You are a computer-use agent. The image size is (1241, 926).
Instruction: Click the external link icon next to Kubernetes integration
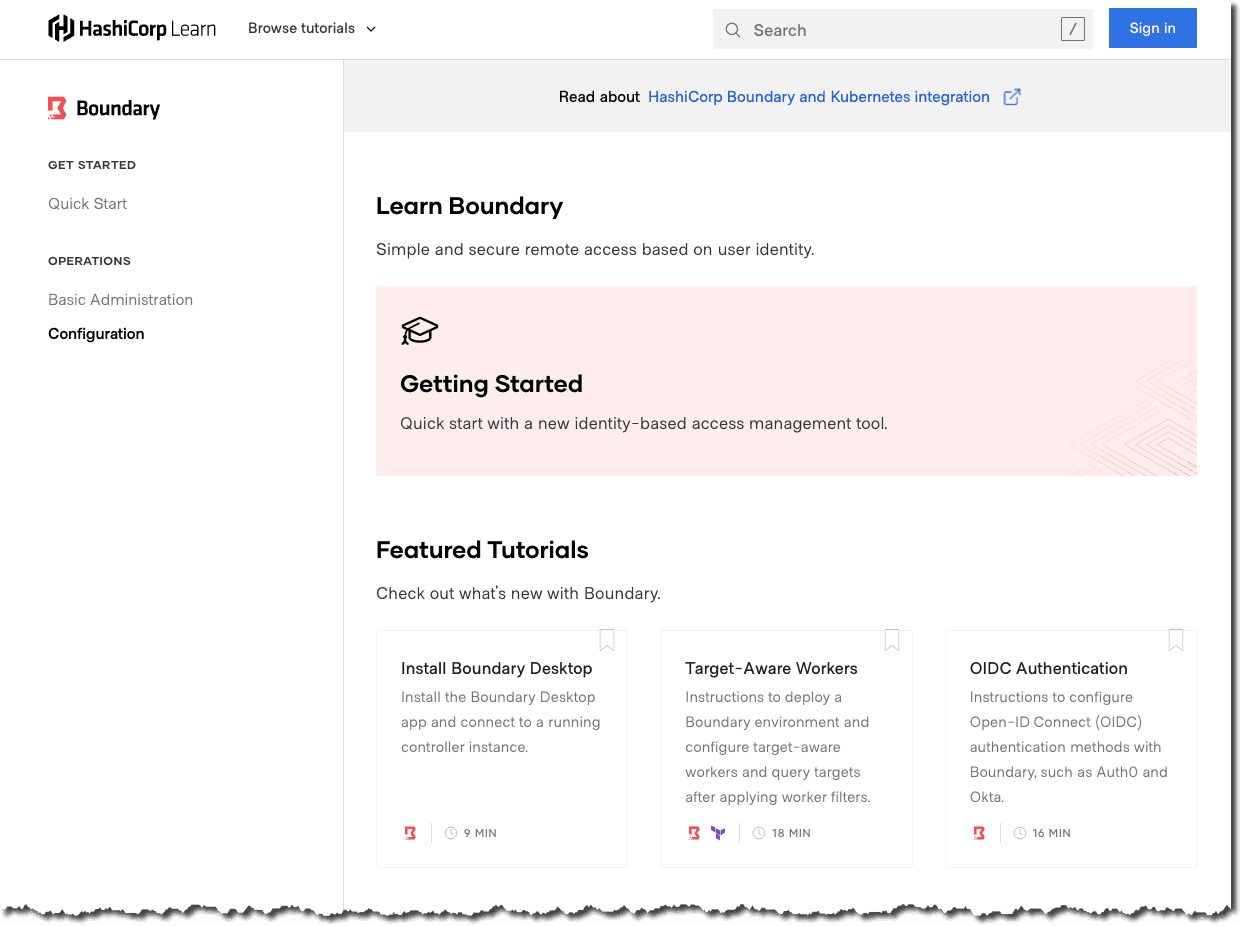[x=1011, y=96]
